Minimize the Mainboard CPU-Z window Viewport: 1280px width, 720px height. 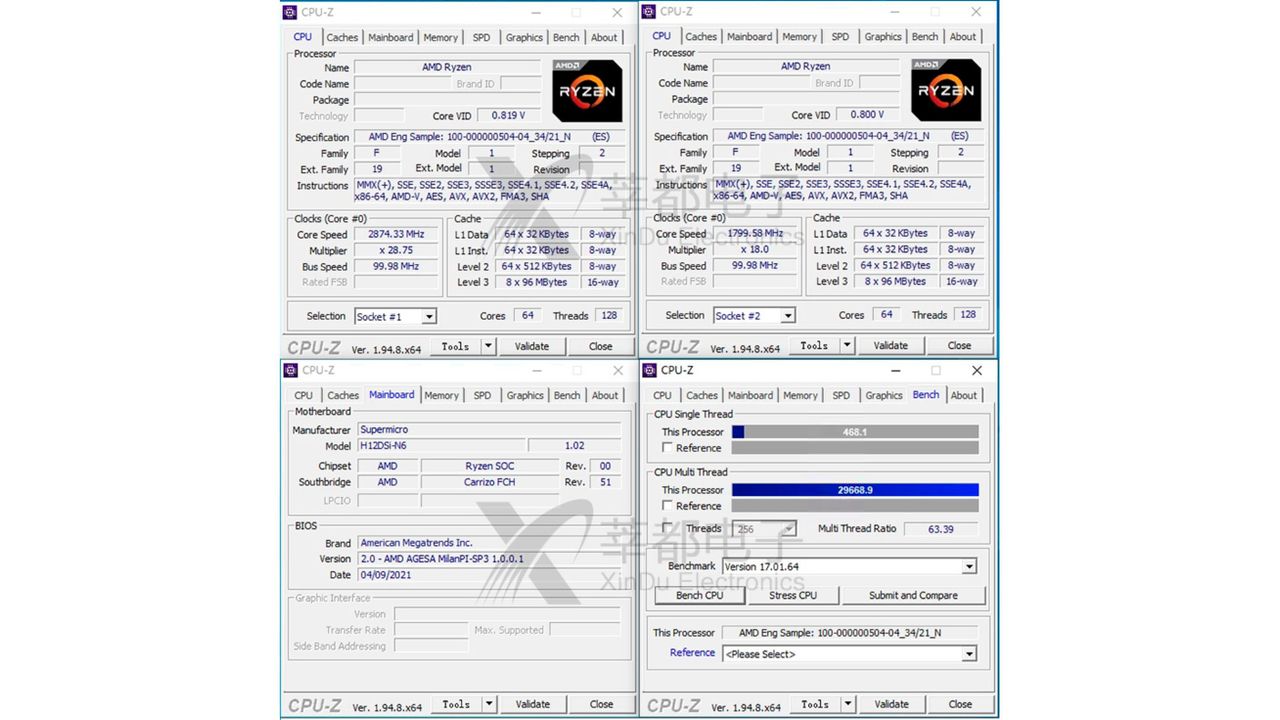click(536, 370)
